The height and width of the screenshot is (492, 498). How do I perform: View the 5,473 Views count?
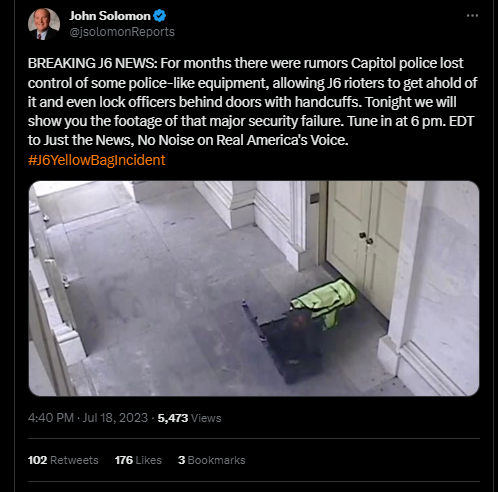click(189, 418)
